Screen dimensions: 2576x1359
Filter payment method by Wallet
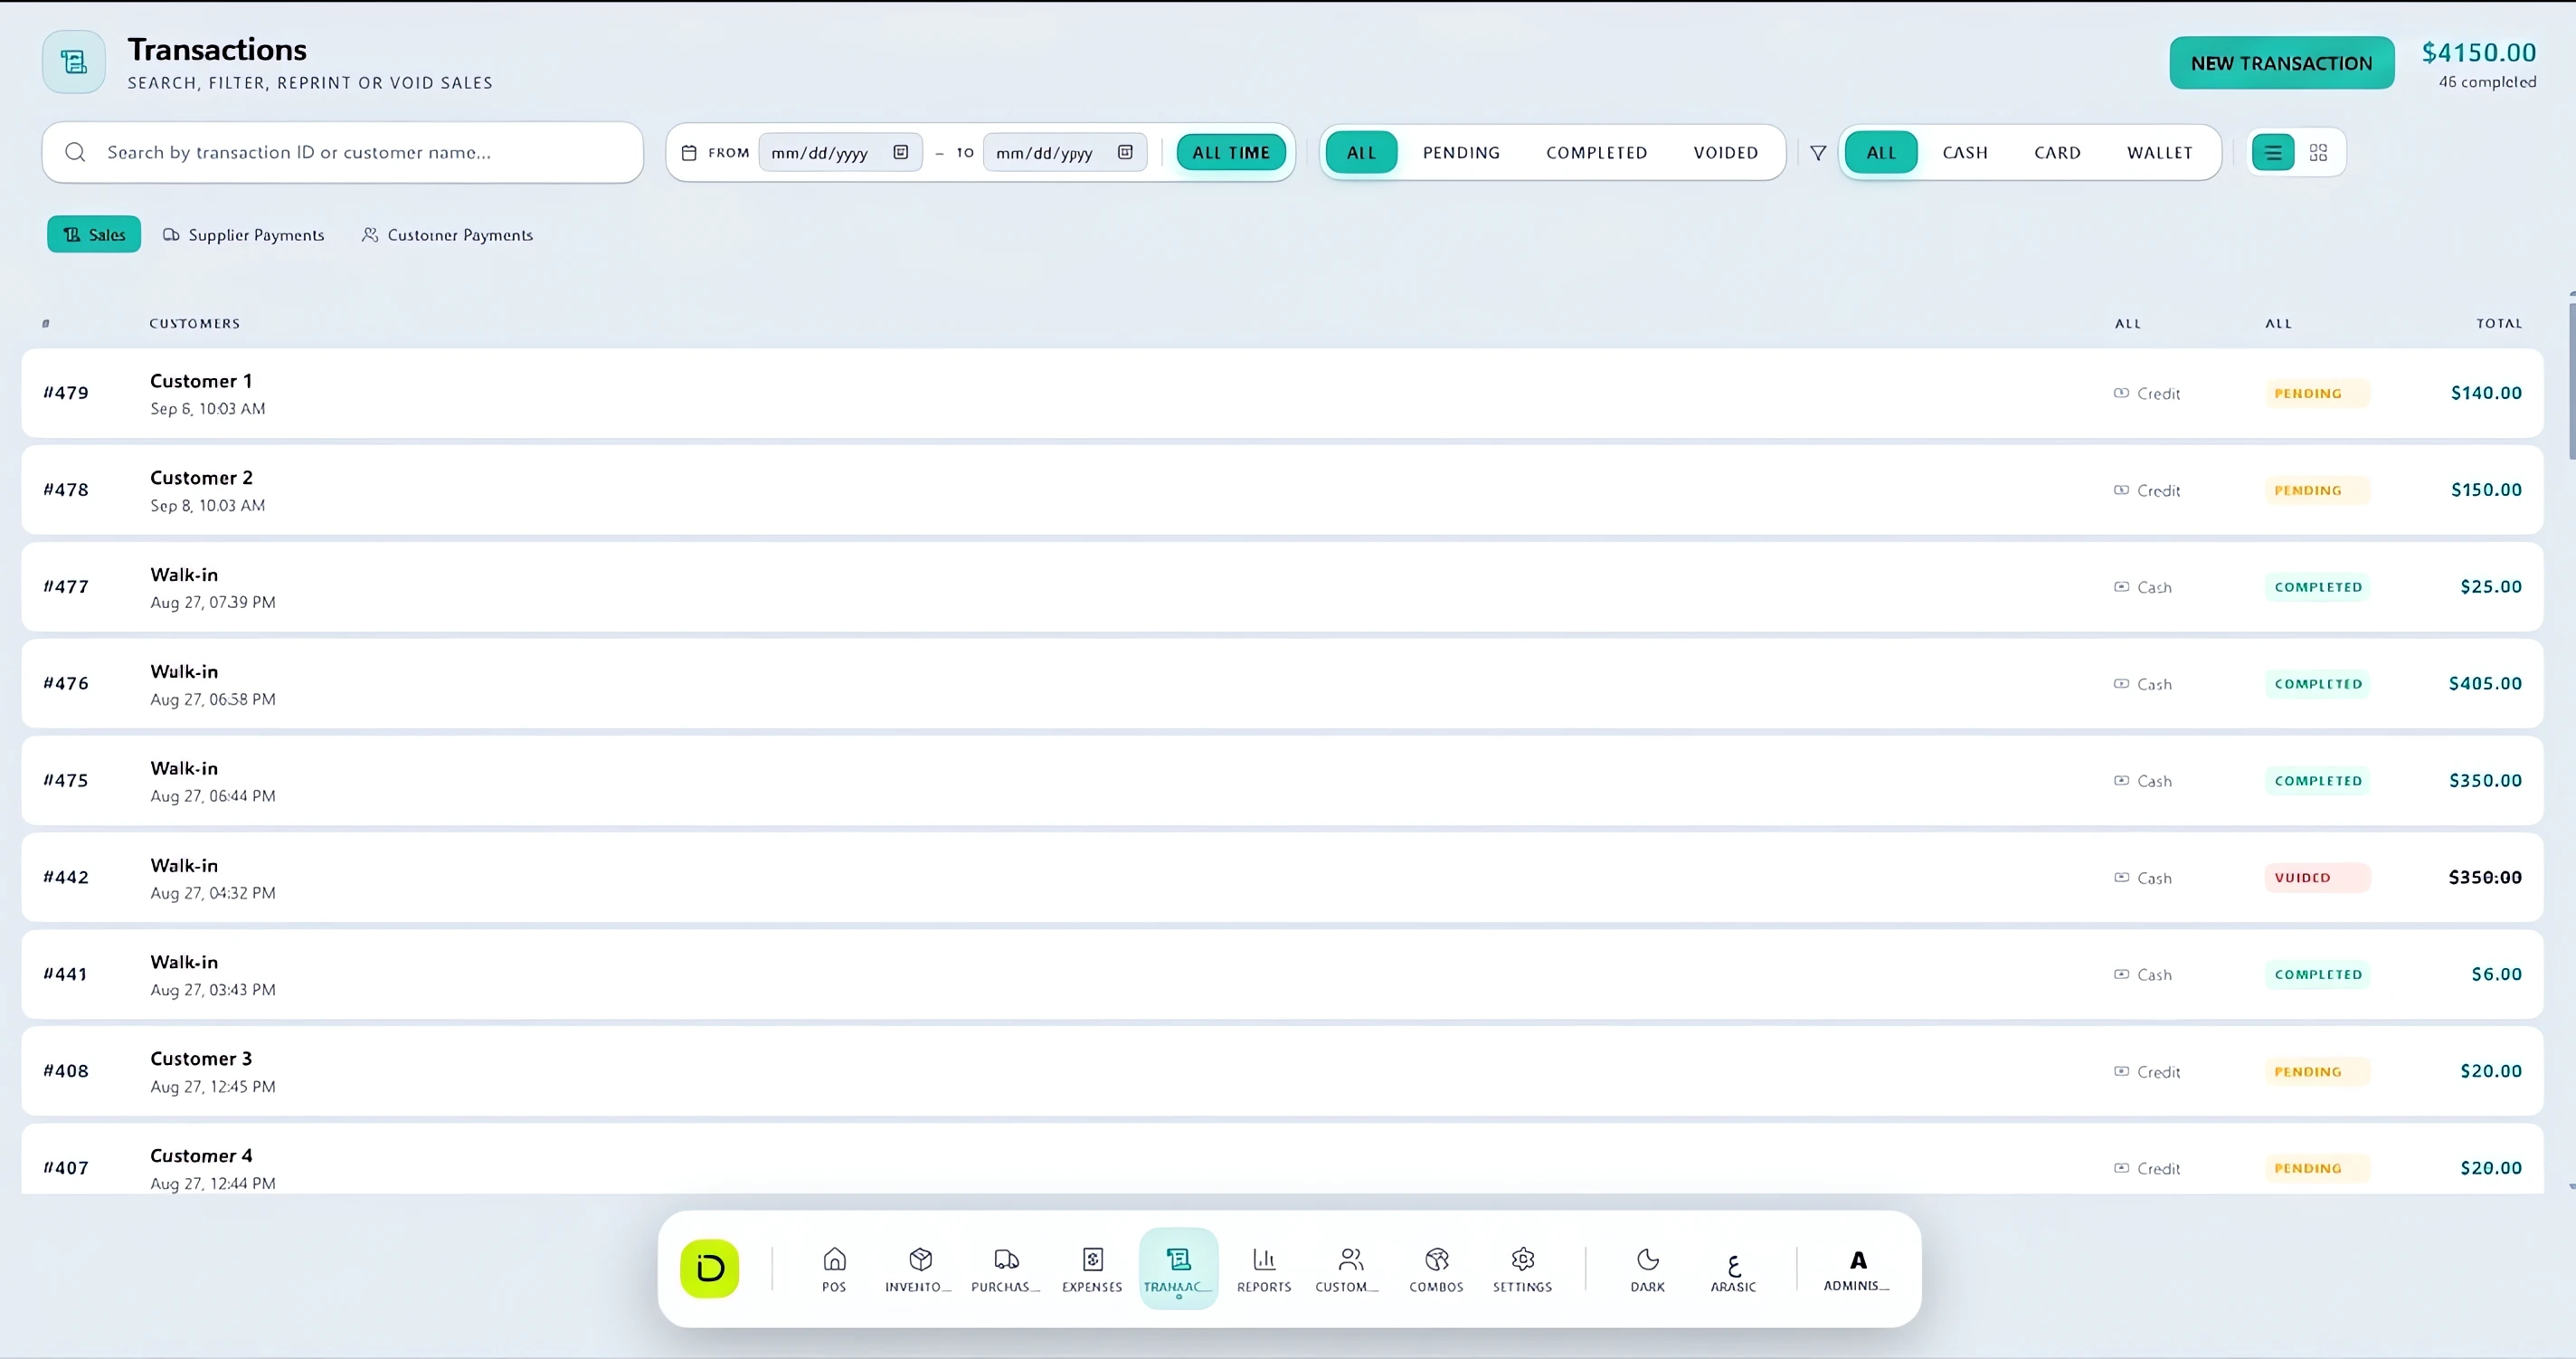tap(2159, 152)
